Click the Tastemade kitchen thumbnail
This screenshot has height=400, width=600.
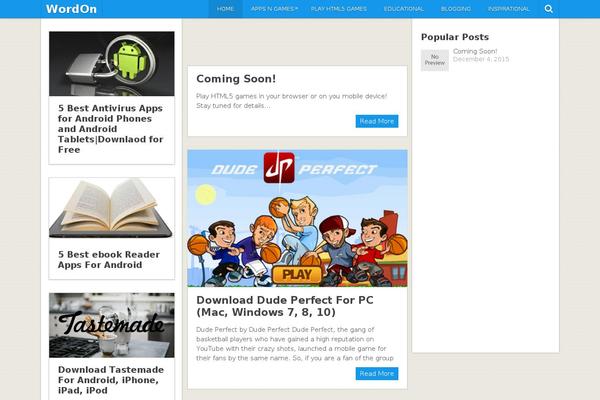pos(112,325)
